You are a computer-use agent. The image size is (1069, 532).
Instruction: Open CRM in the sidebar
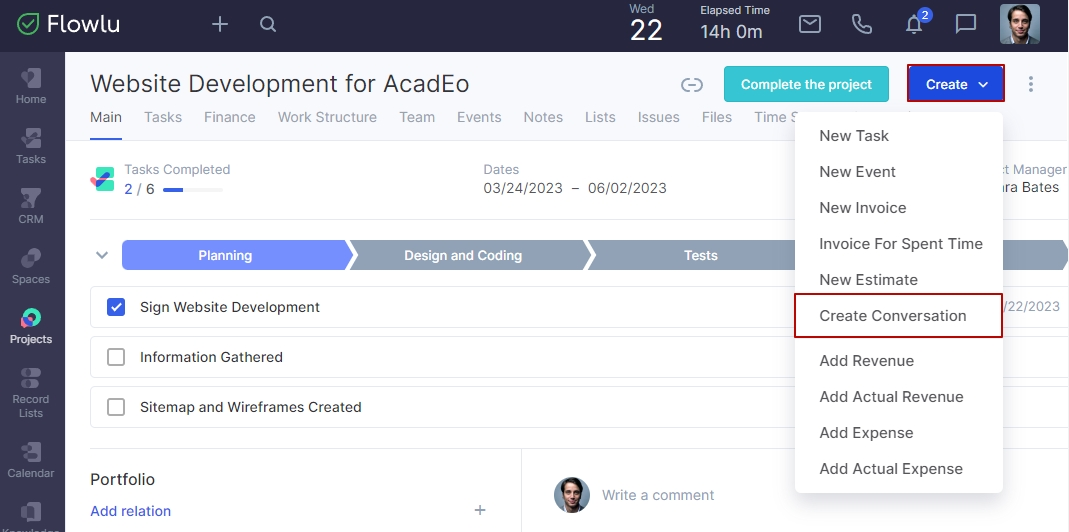click(x=31, y=207)
